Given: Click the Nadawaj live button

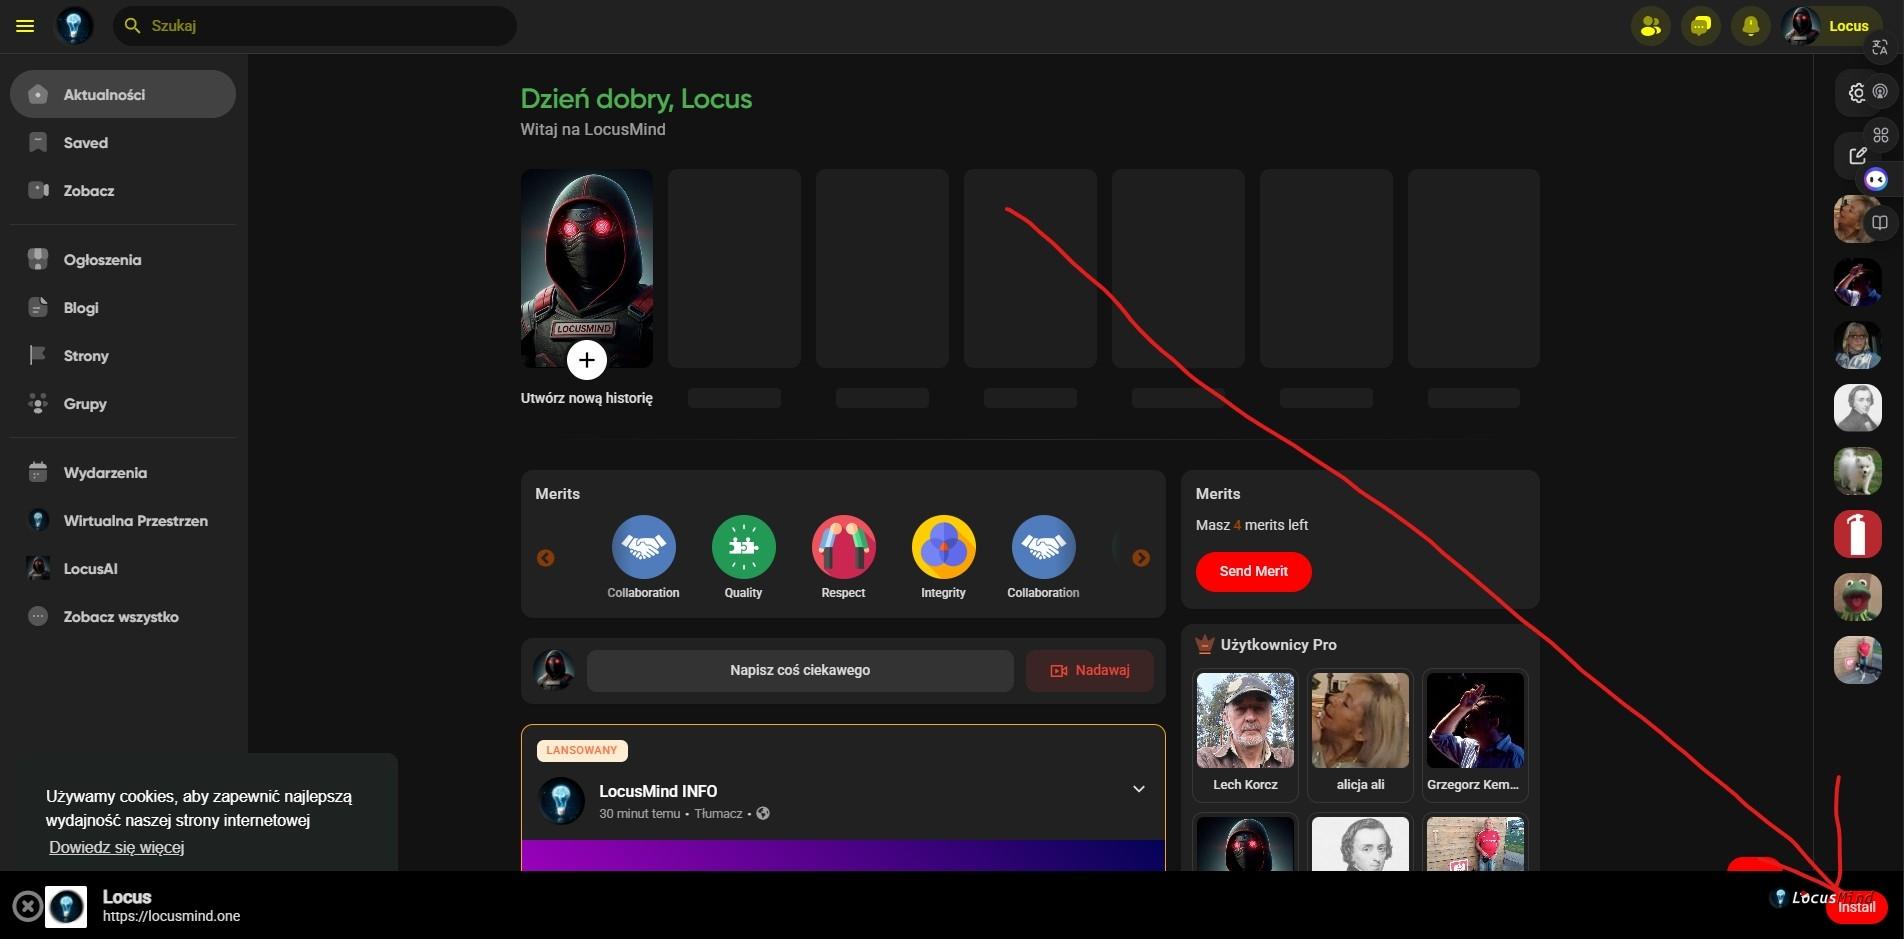Looking at the screenshot, I should tap(1089, 670).
